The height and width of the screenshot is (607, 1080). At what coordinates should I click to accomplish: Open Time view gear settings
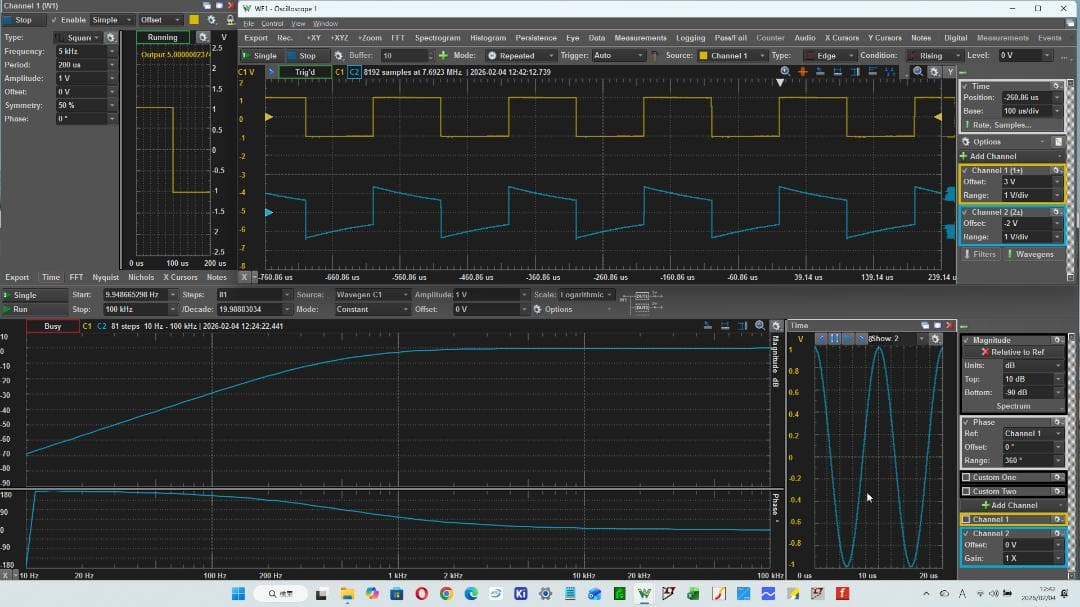pos(935,338)
